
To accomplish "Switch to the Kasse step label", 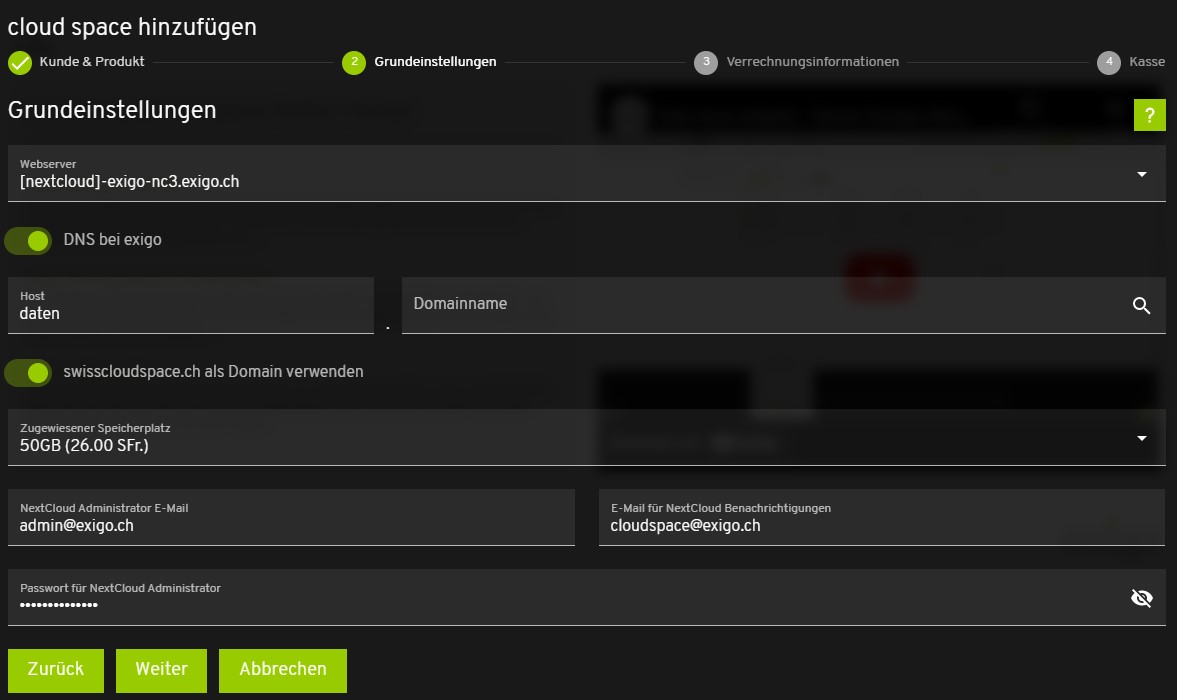I will pyautogui.click(x=1146, y=62).
